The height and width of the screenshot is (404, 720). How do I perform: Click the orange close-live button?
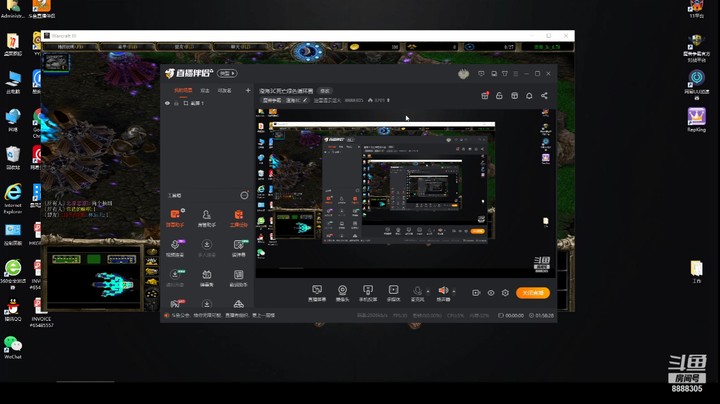(533, 292)
